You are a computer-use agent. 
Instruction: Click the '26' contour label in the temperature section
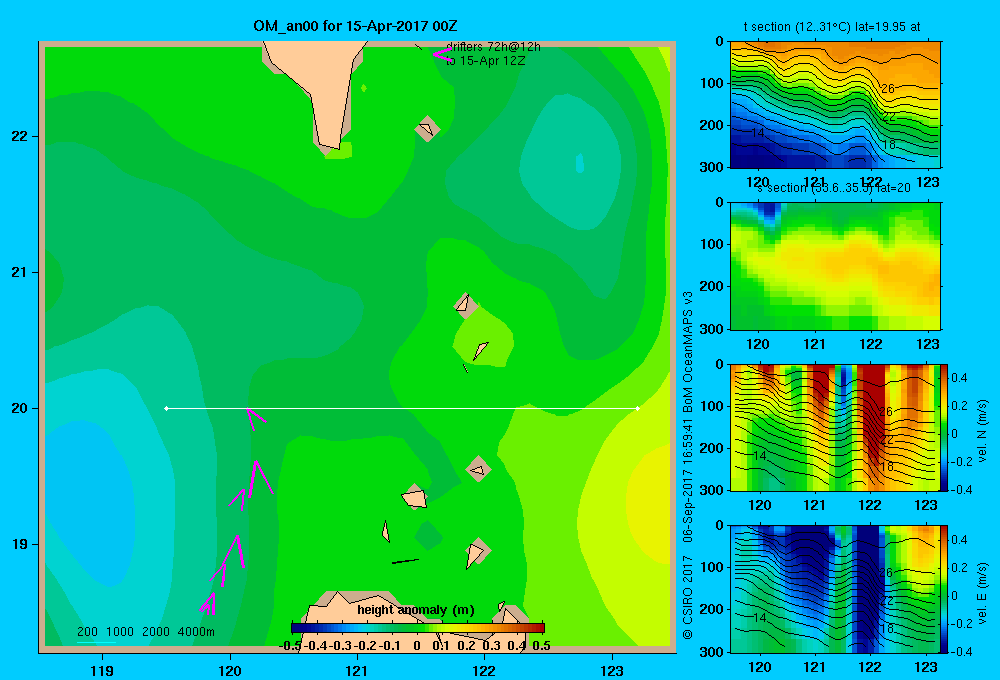[x=888, y=89]
